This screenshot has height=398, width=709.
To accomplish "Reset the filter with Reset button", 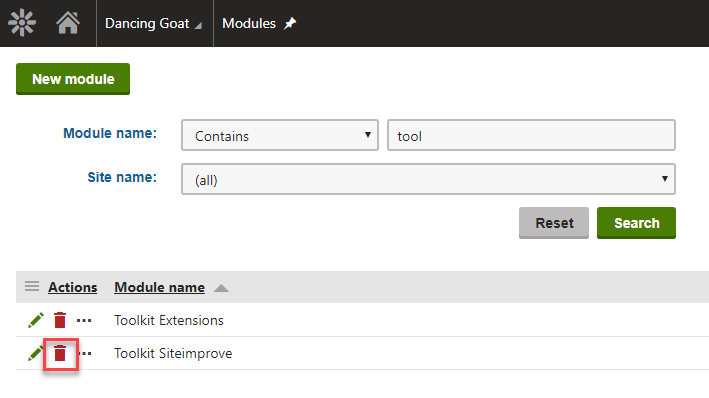I will coord(554,223).
